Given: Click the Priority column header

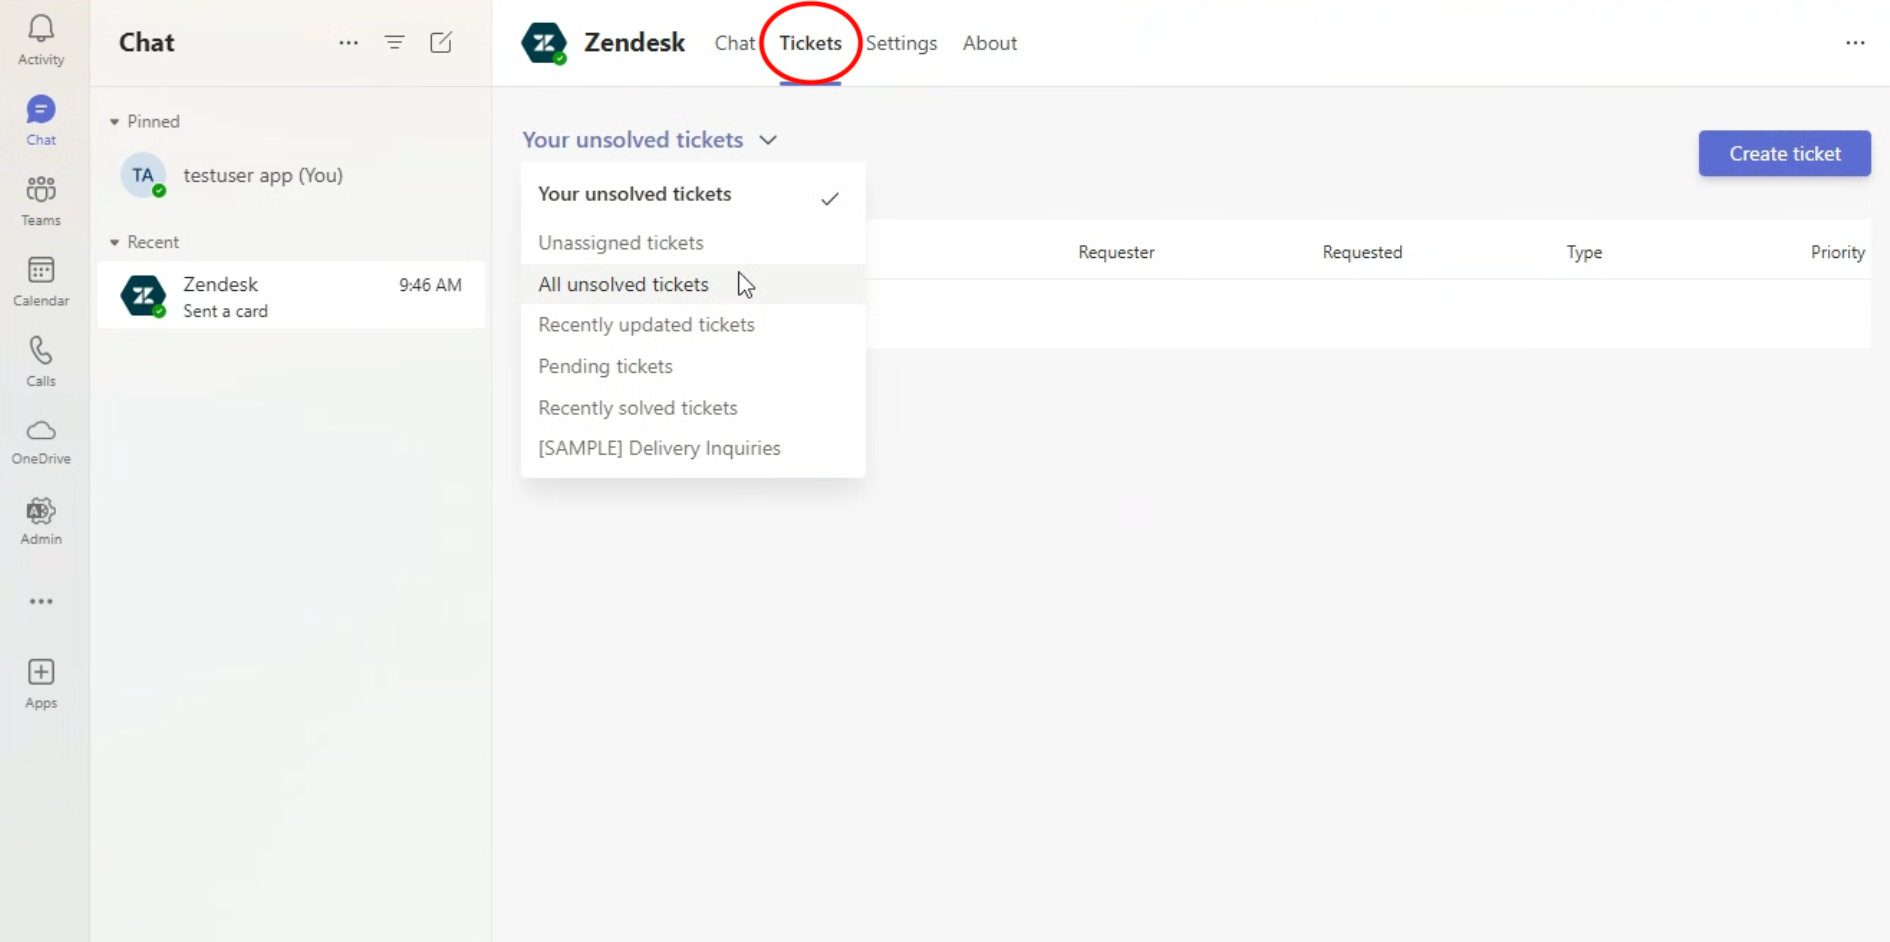Looking at the screenshot, I should point(1837,252).
